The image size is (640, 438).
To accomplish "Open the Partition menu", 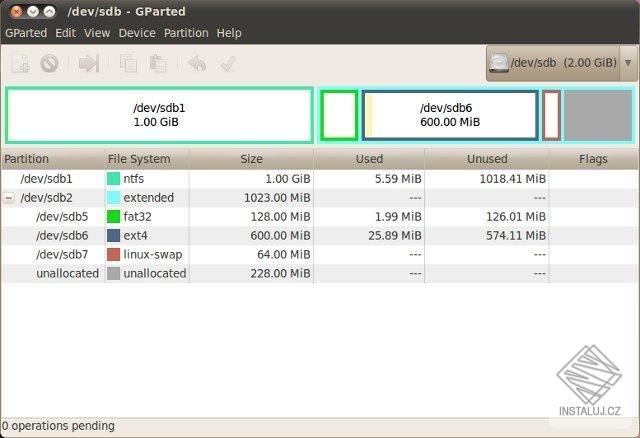I will tap(186, 33).
